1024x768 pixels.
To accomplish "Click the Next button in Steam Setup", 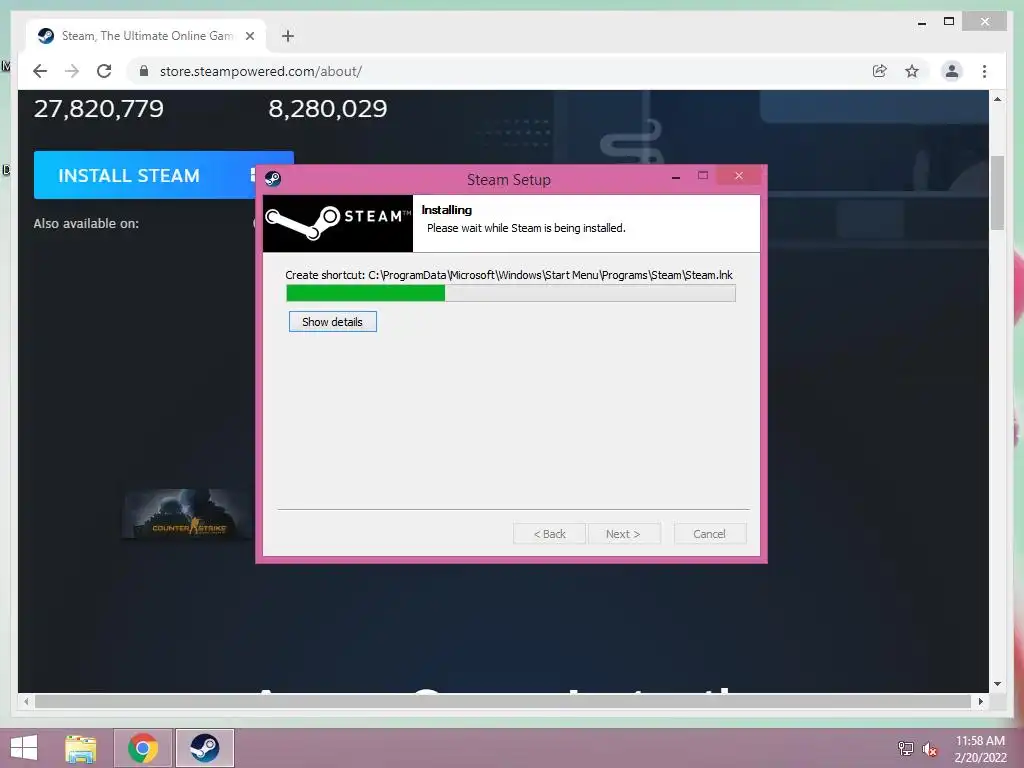I will [x=623, y=534].
